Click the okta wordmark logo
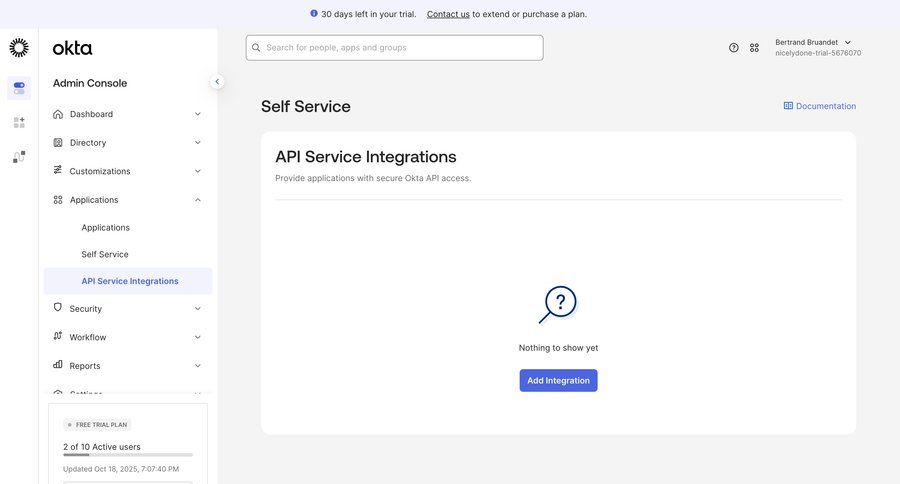Image resolution: width=900 pixels, height=484 pixels. click(72, 48)
